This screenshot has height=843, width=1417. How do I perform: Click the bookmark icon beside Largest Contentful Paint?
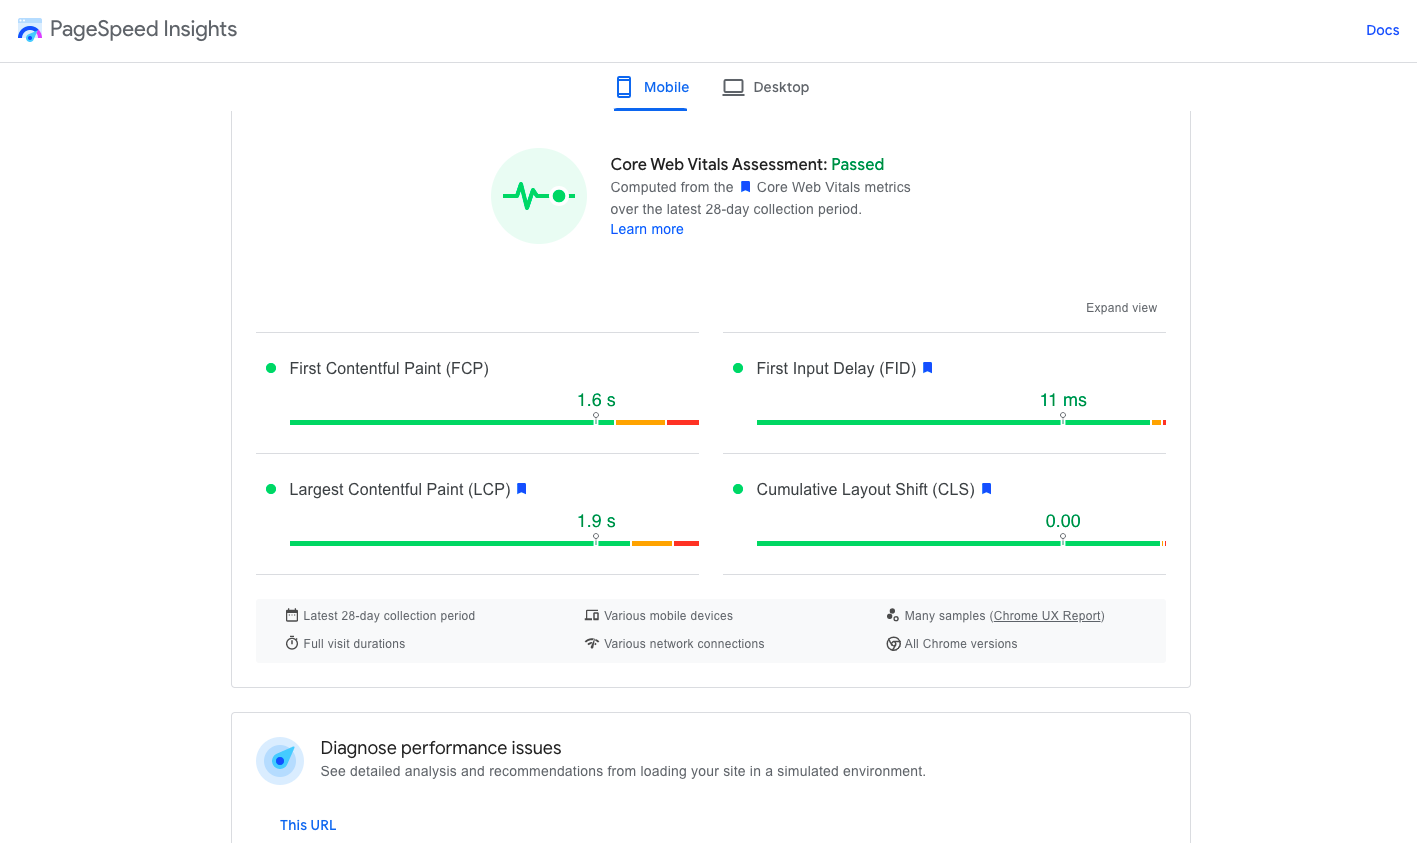[x=521, y=489]
